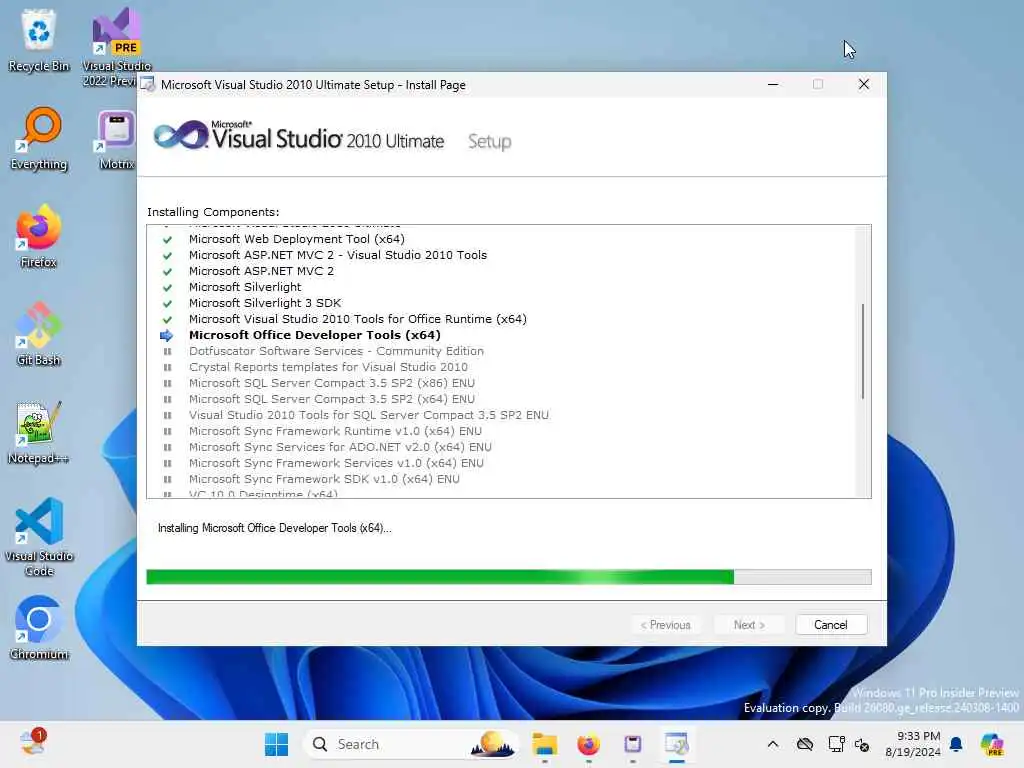
Task: Click the cloud sync tray icon
Action: [805, 744]
